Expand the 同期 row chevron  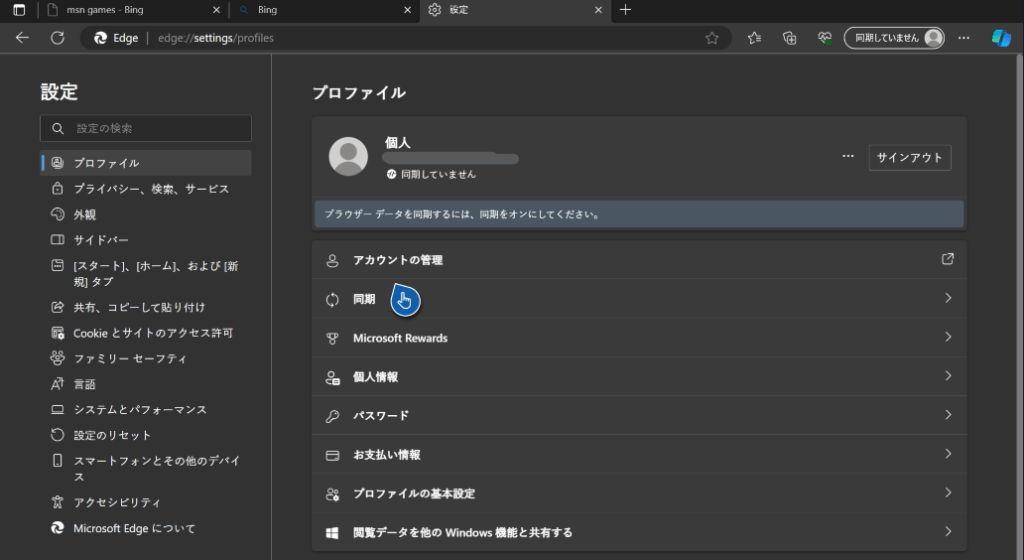pos(948,298)
